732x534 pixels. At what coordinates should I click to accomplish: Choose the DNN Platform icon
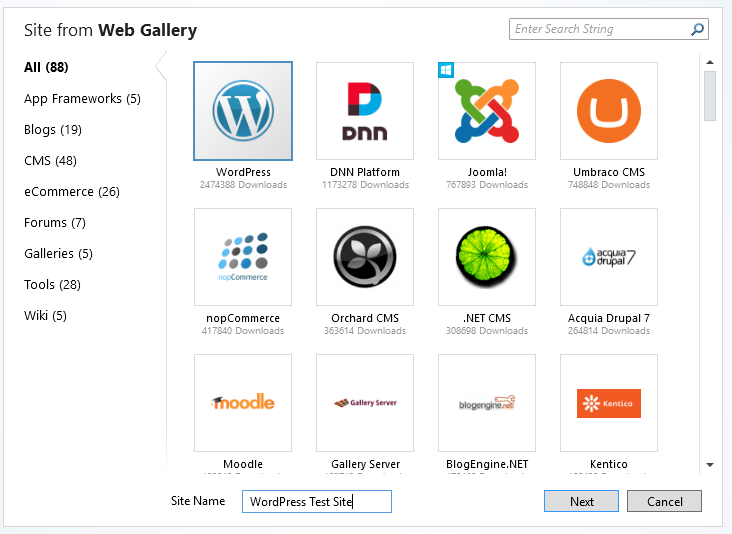tap(365, 111)
